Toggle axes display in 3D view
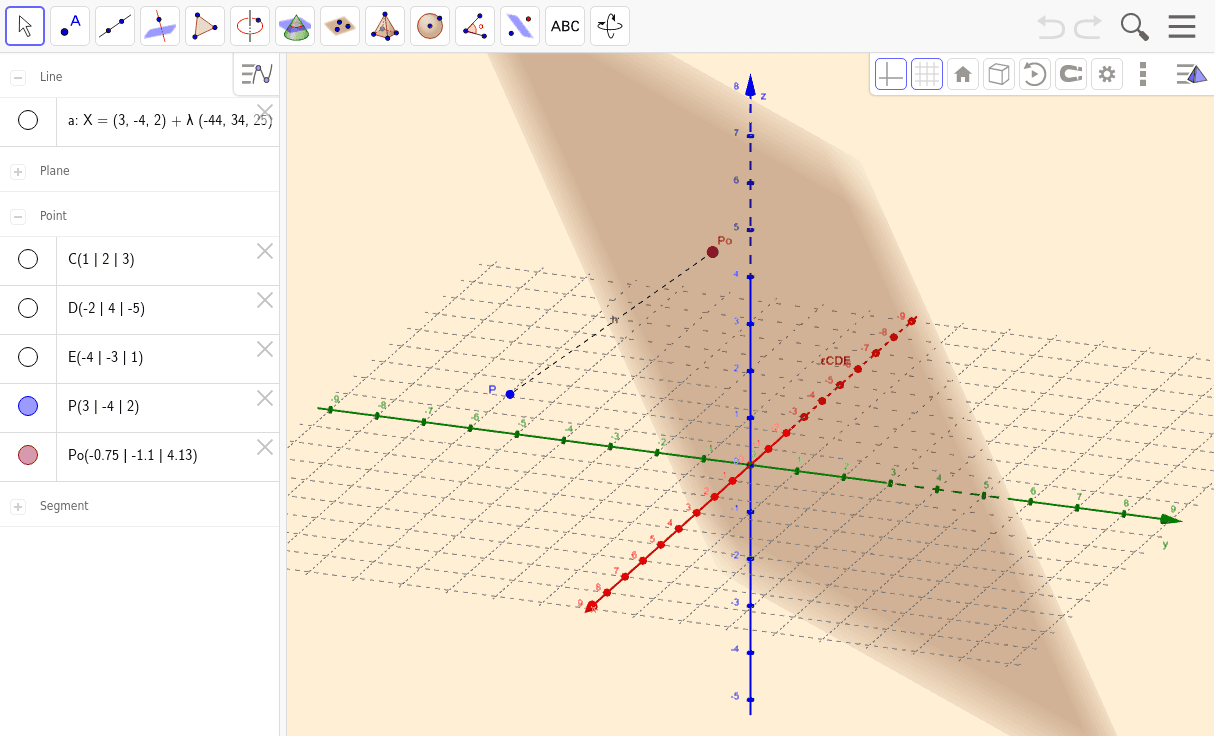Image resolution: width=1216 pixels, height=738 pixels. [x=891, y=74]
